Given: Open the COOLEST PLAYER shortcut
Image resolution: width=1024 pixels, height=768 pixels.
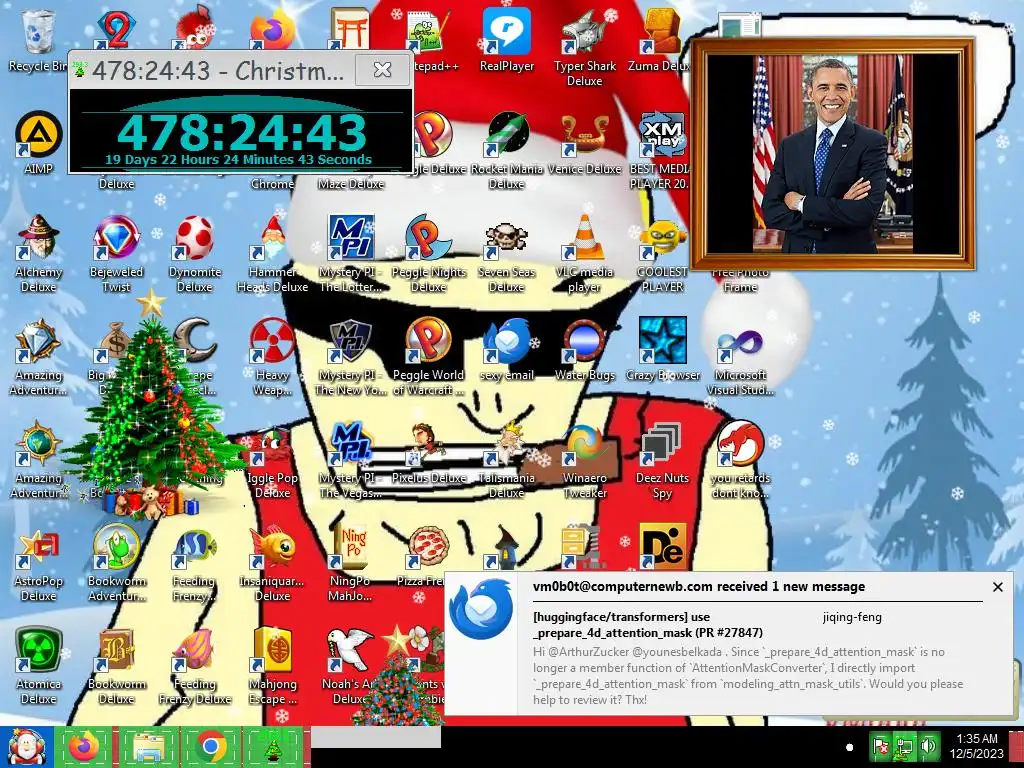Looking at the screenshot, I should click(662, 253).
